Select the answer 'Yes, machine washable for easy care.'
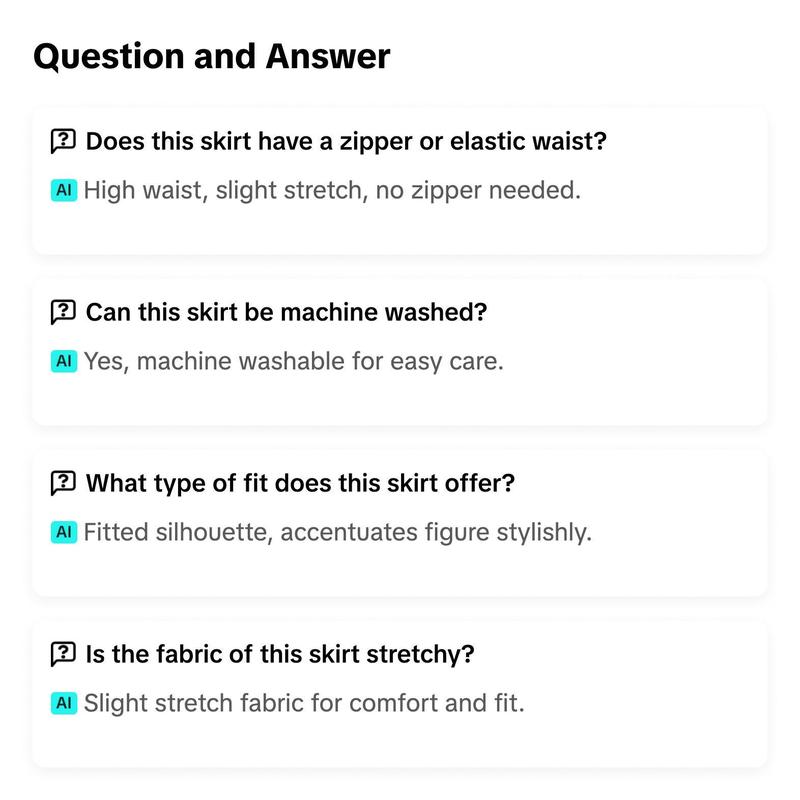This screenshot has width=800, height=800. click(293, 361)
